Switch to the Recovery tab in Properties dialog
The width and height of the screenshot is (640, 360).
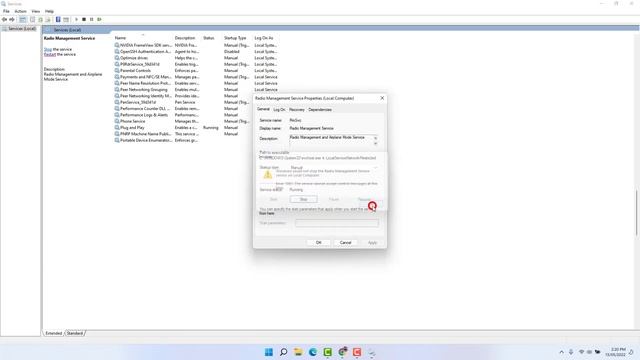click(297, 110)
